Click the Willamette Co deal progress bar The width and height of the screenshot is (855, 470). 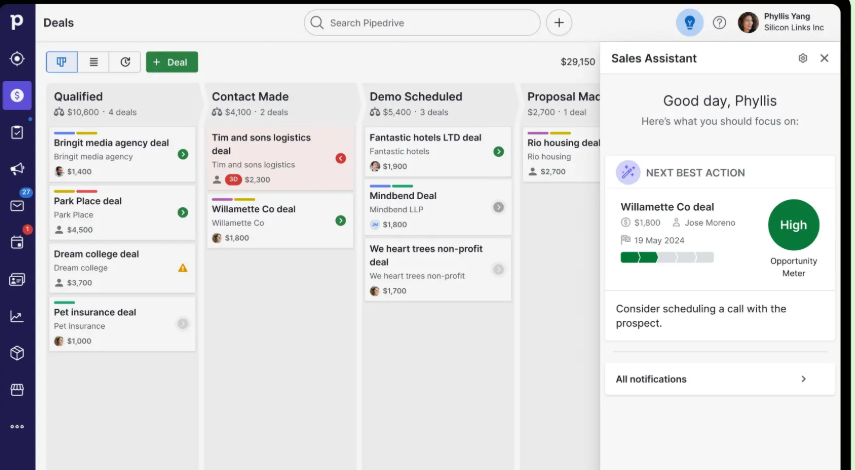click(667, 257)
